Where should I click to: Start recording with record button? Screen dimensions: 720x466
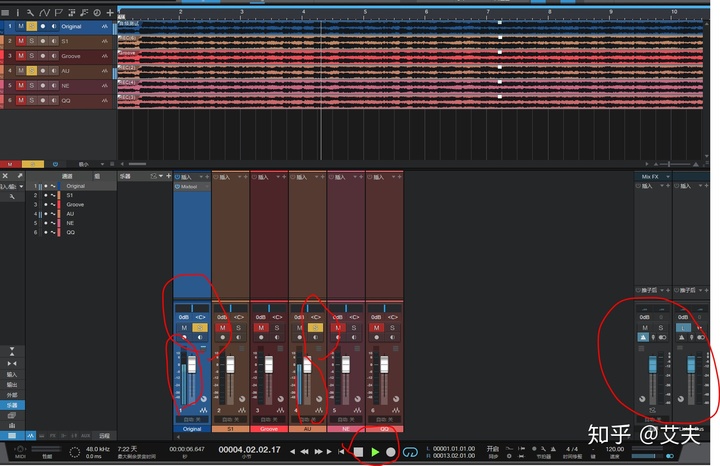[x=391, y=452]
